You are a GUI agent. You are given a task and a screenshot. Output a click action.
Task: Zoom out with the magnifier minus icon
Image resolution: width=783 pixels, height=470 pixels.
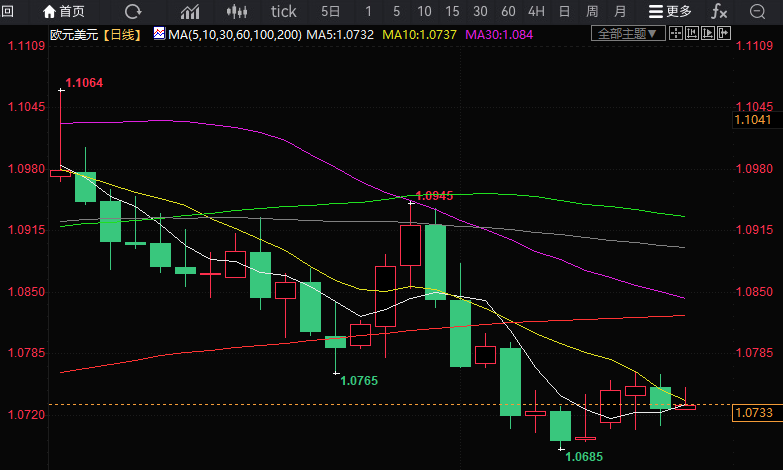758,11
